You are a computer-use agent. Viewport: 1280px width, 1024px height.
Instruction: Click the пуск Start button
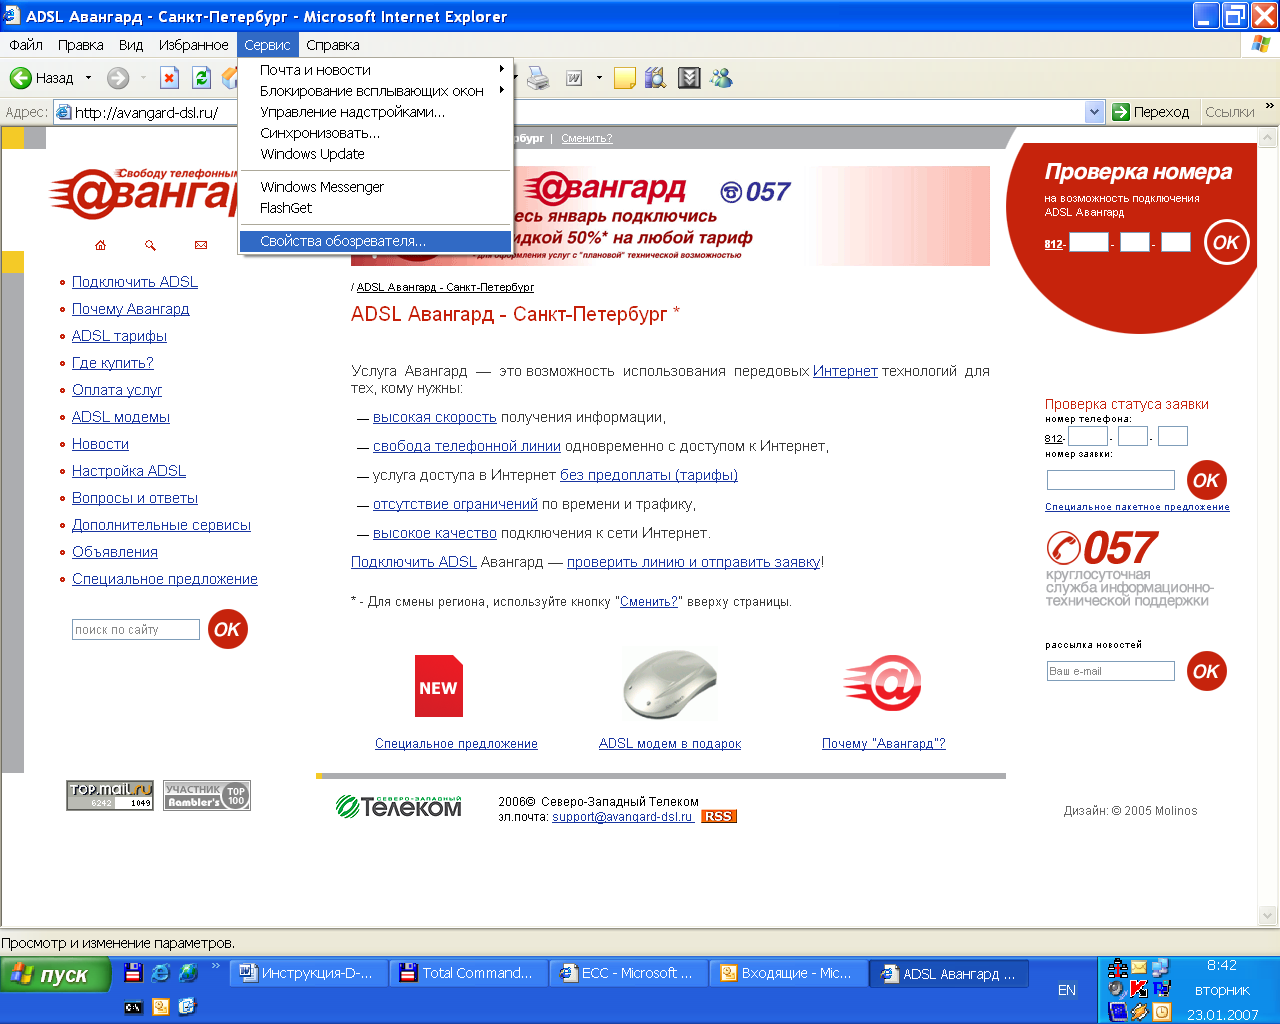coord(55,974)
